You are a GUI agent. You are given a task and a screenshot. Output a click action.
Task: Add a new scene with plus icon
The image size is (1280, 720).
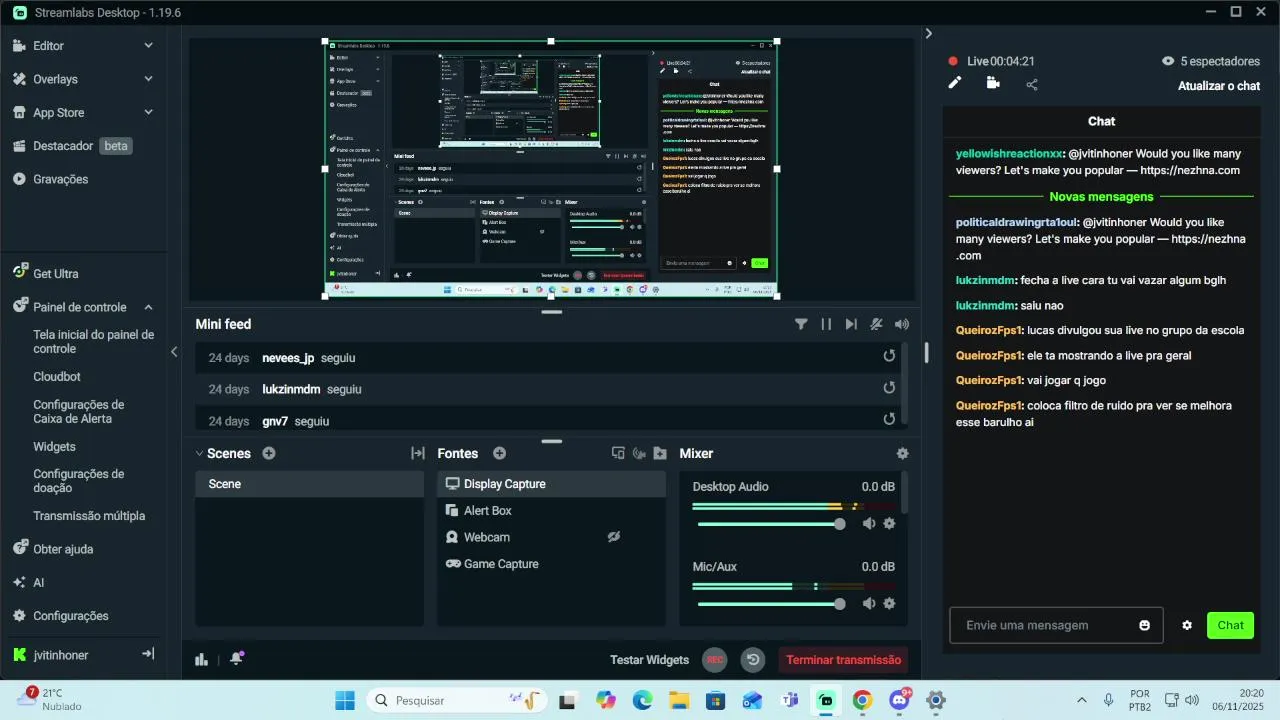click(x=269, y=453)
